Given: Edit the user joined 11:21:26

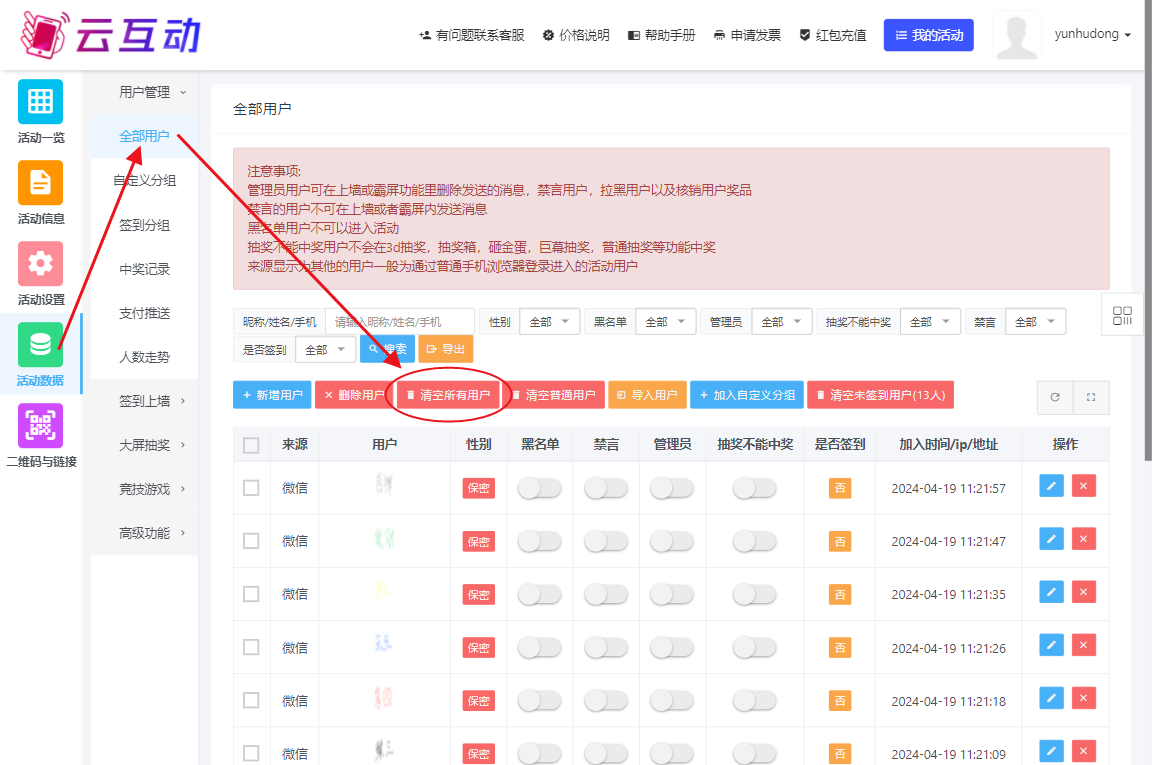Looking at the screenshot, I should 1051,644.
